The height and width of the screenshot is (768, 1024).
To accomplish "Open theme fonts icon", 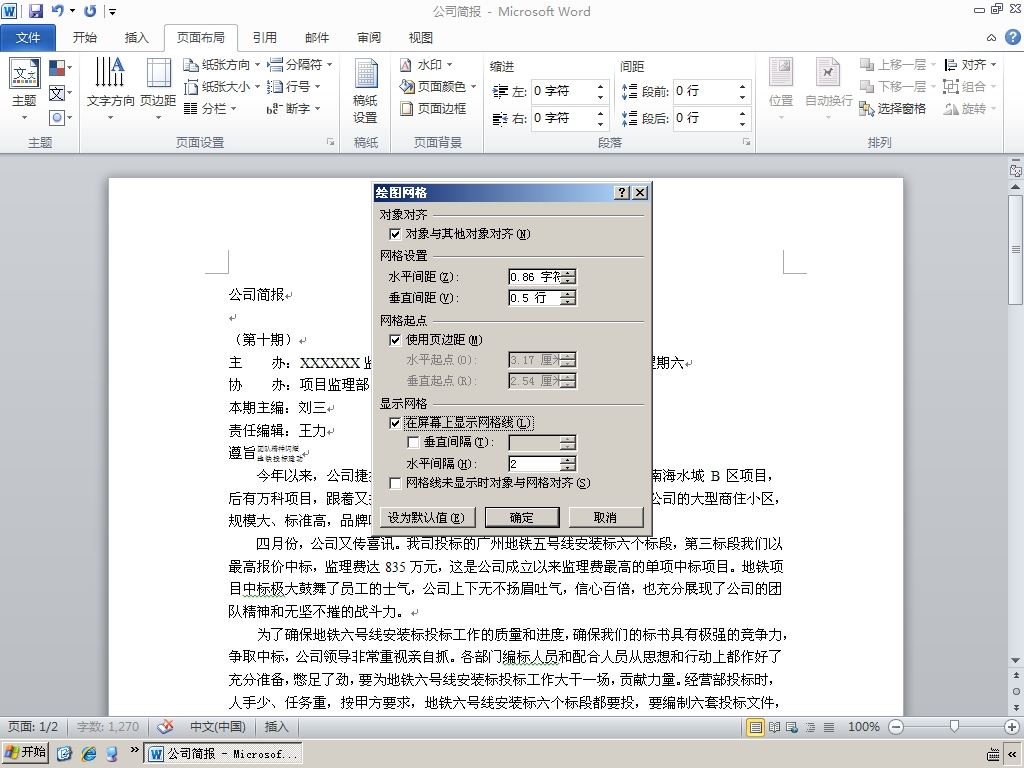I will pyautogui.click(x=59, y=93).
